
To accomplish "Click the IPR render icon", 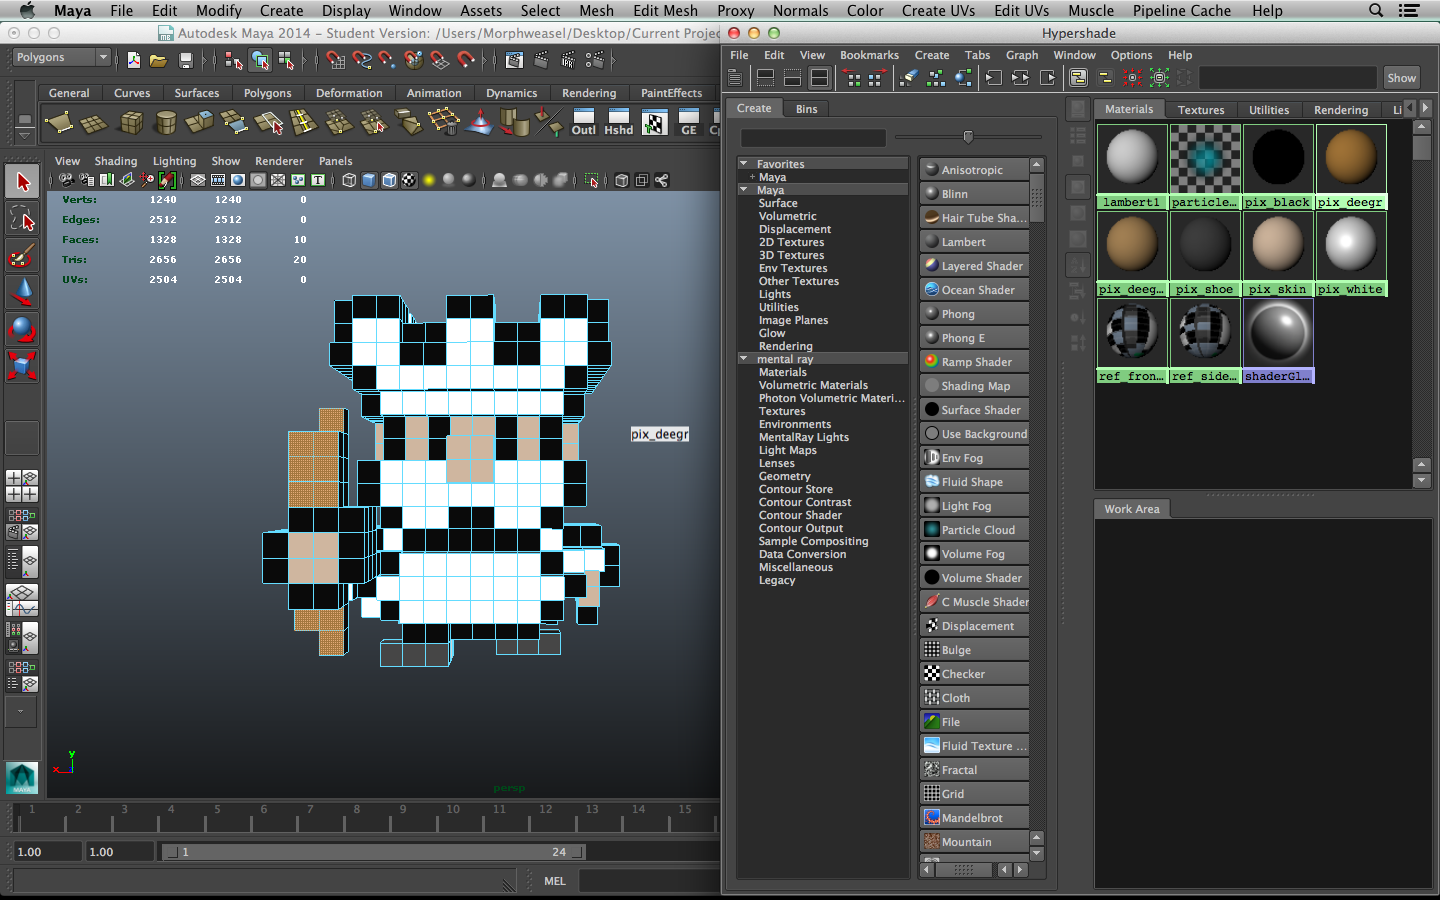I will click(568, 60).
